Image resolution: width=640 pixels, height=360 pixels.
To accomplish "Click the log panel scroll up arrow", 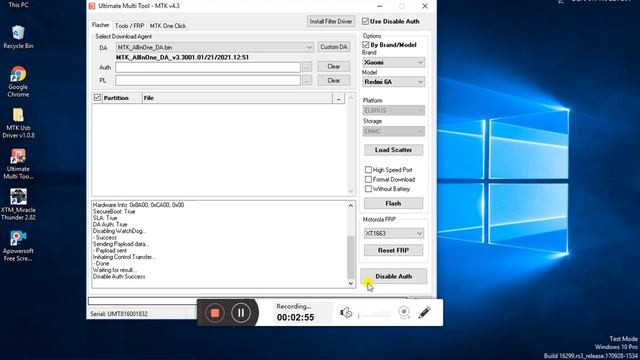I will [x=351, y=205].
